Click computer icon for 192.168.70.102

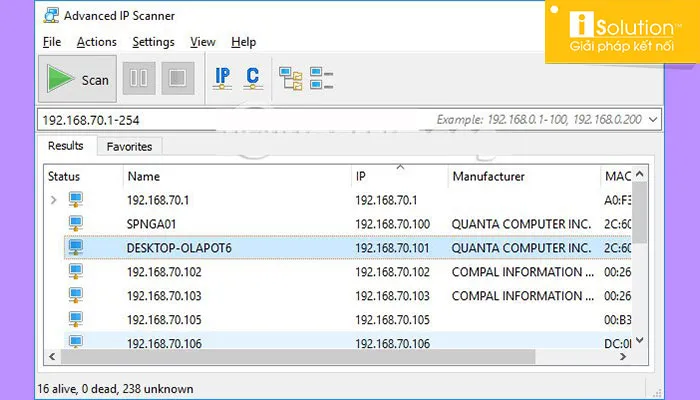pos(75,271)
